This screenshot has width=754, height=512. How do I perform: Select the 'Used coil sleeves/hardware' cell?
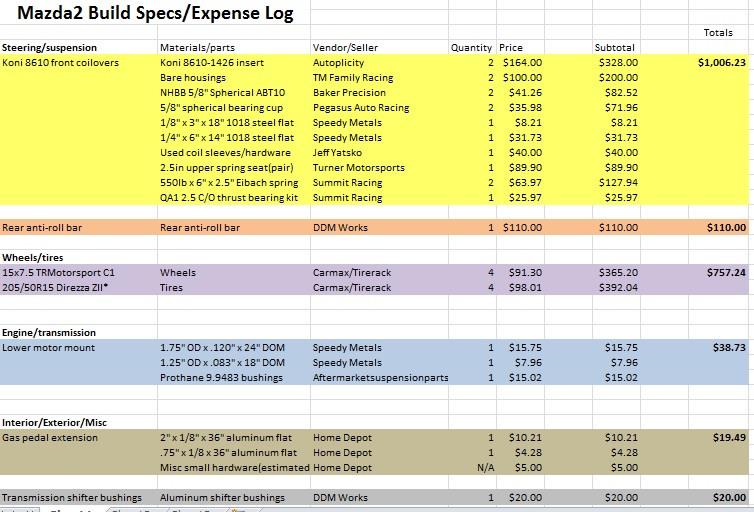(x=234, y=152)
